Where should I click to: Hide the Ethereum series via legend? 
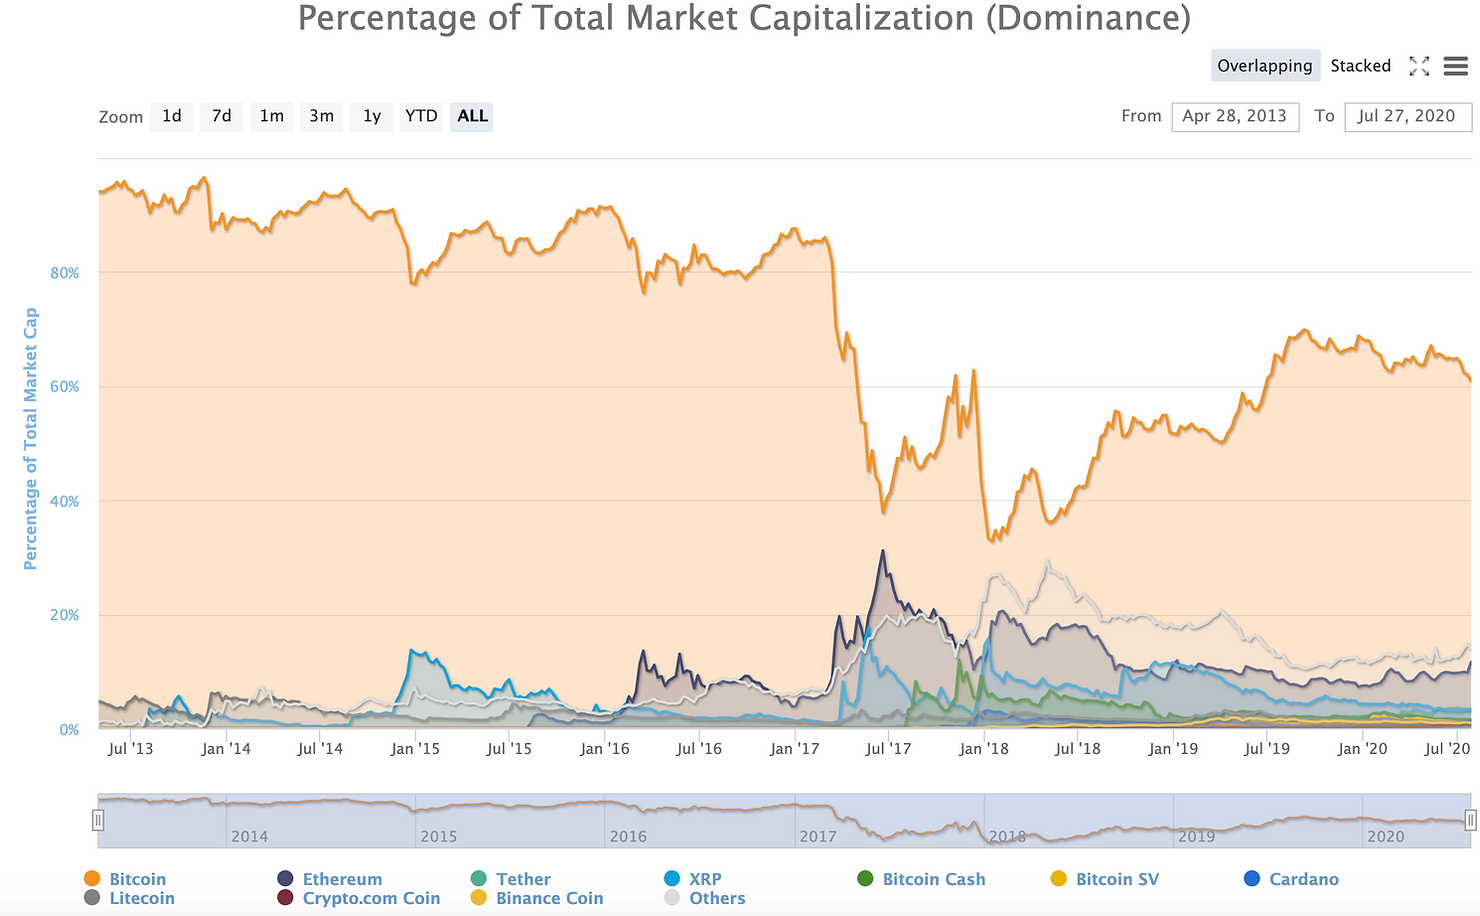[286, 879]
